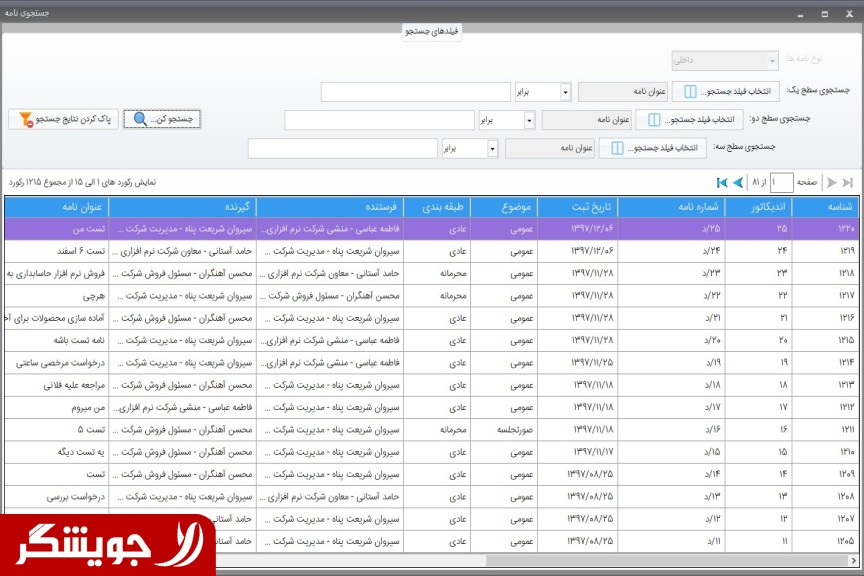Open field chooser for search level three

(654, 148)
